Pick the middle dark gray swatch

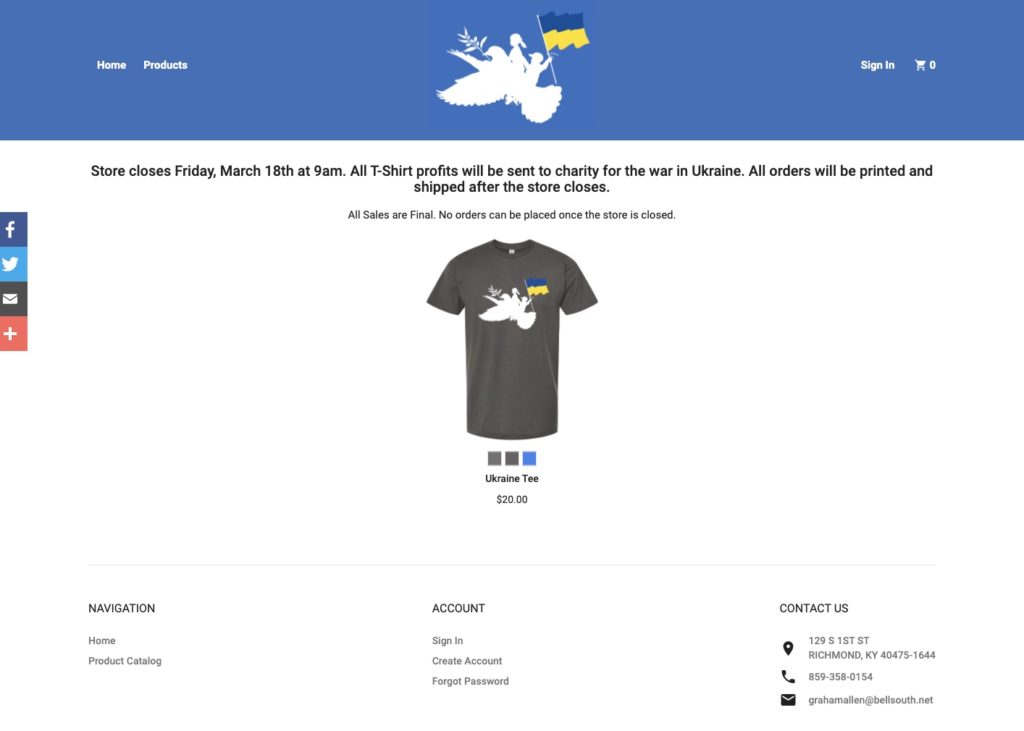[512, 459]
